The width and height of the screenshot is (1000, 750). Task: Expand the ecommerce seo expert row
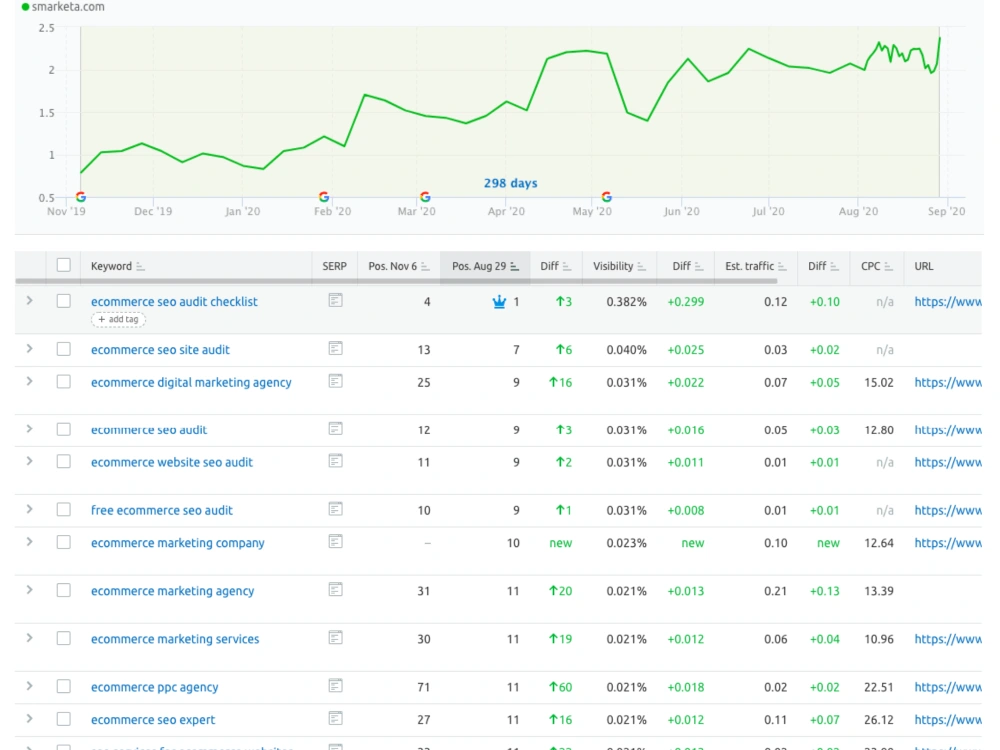pos(29,718)
